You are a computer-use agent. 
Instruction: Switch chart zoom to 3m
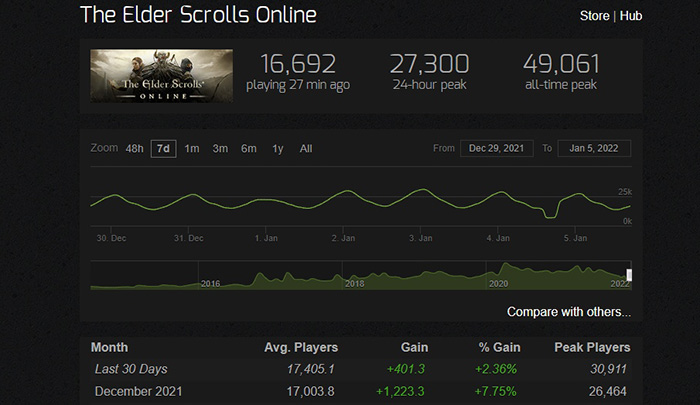(220, 149)
